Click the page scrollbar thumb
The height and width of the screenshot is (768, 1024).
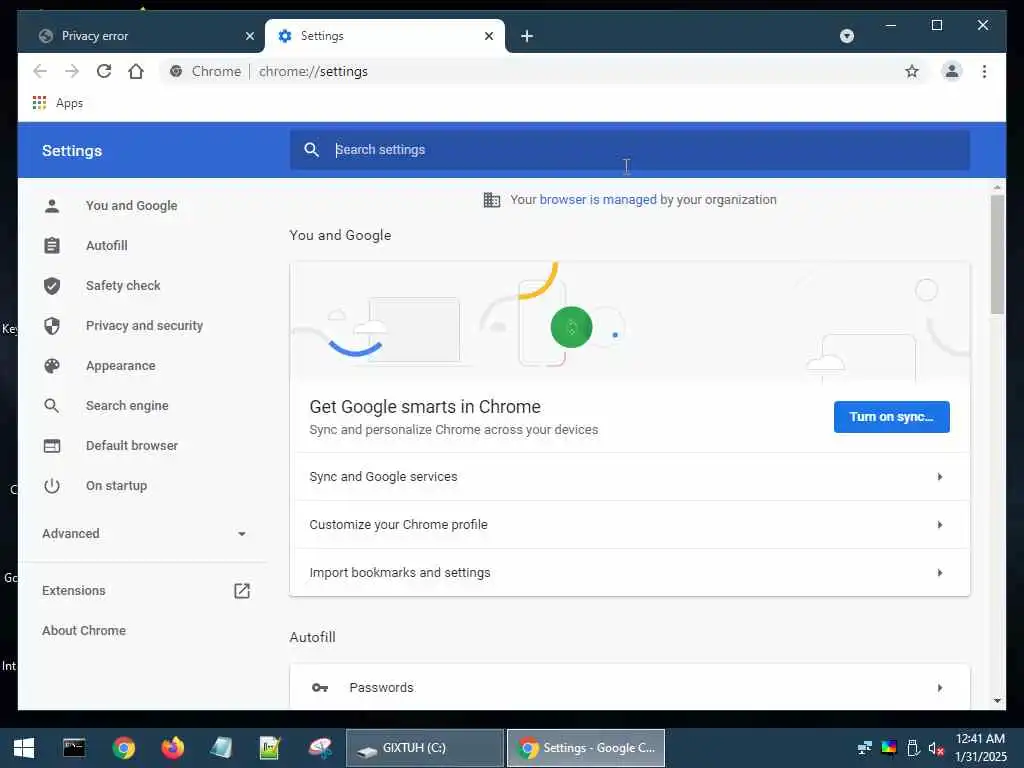pos(997,255)
